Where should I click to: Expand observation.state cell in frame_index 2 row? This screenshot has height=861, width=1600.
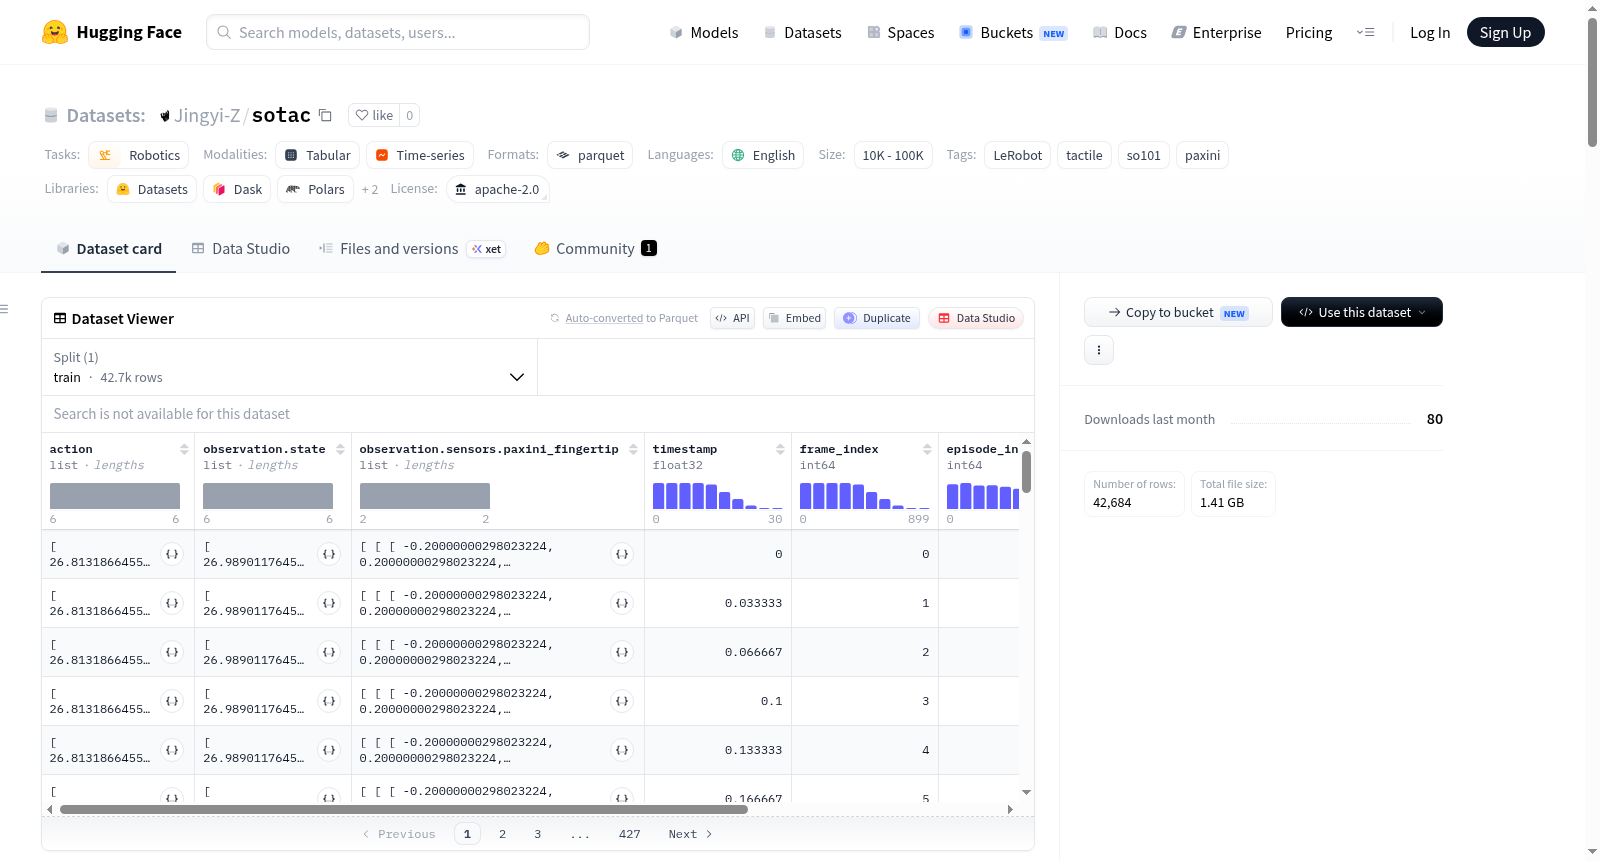(x=329, y=652)
